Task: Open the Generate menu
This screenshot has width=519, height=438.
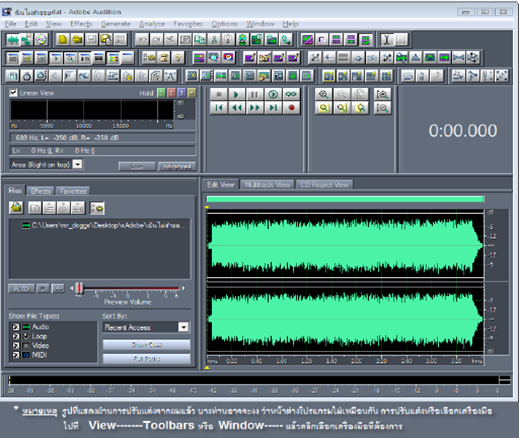Action: [x=116, y=24]
